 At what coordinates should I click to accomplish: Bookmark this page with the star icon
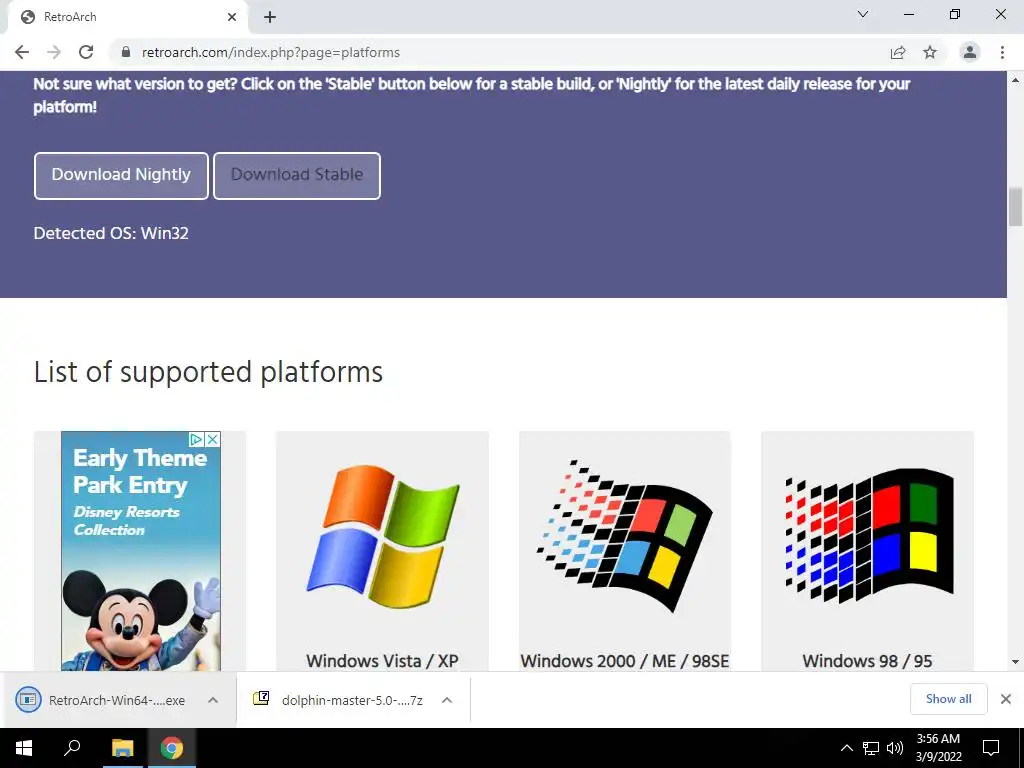(930, 52)
